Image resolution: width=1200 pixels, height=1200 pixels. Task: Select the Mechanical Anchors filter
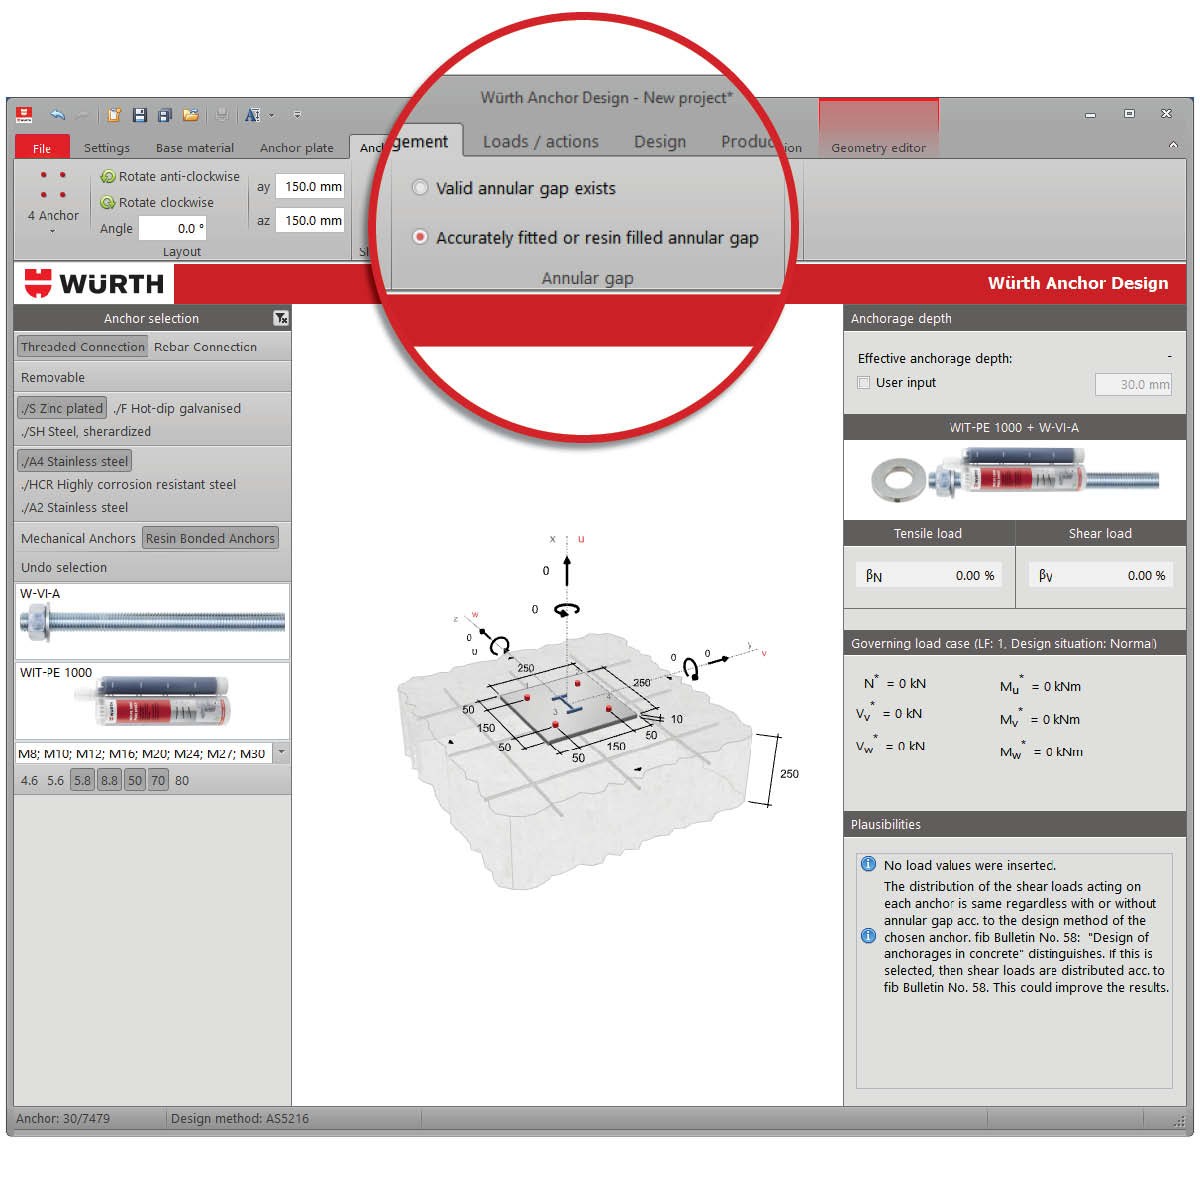(78, 538)
